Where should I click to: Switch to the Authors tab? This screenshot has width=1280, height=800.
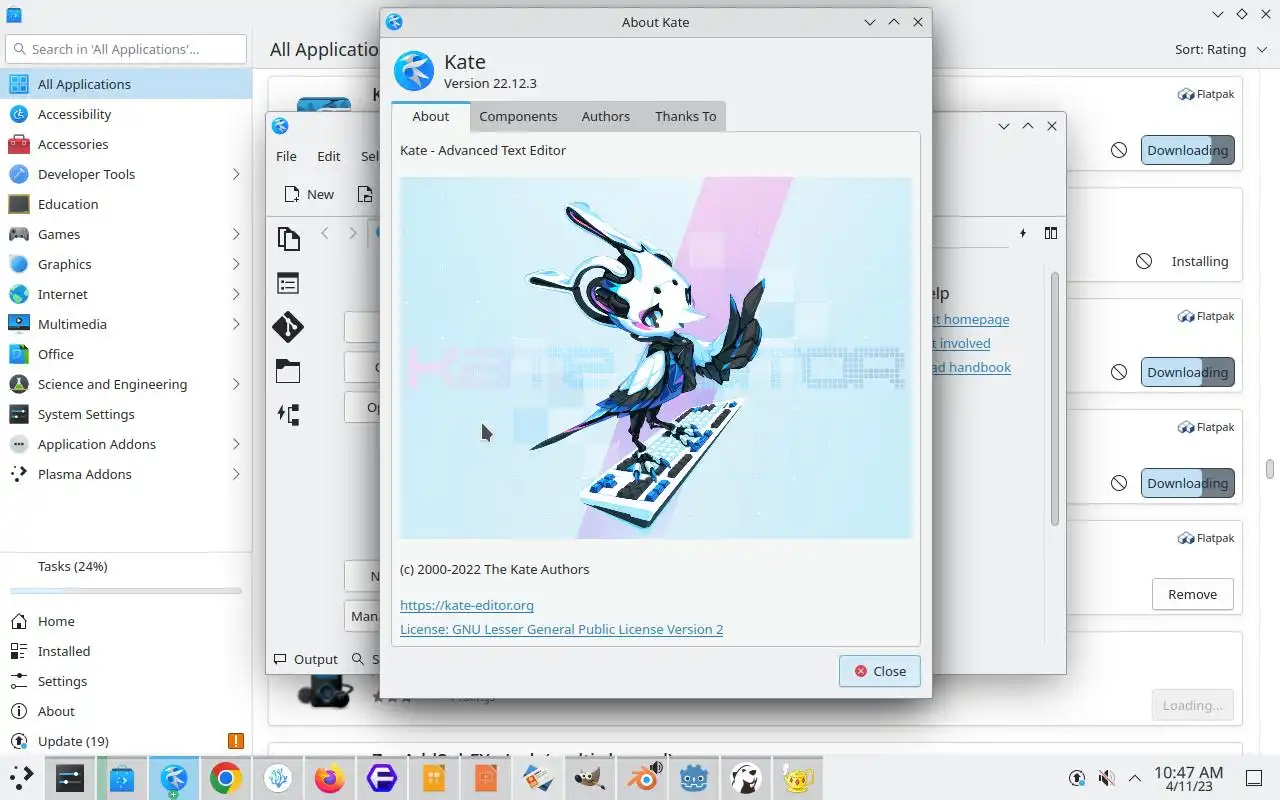(606, 116)
